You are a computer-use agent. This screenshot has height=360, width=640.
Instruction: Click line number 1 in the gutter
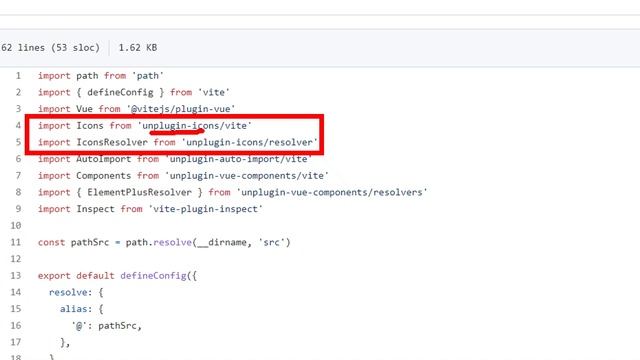point(18,76)
